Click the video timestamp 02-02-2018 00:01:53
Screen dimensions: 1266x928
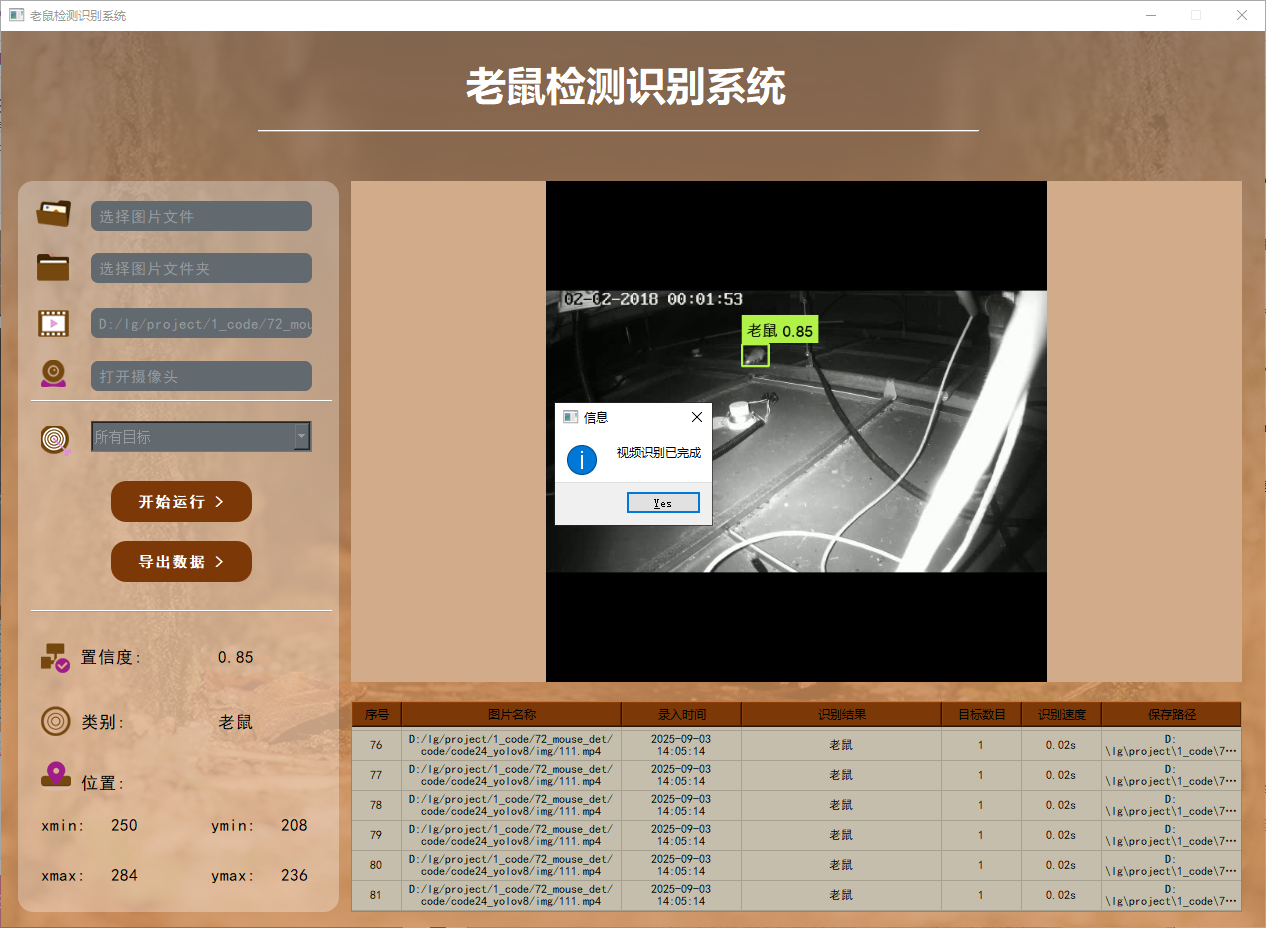pyautogui.click(x=653, y=299)
